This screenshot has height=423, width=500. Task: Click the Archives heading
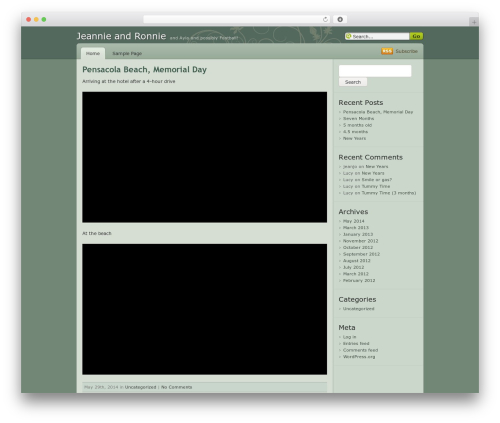tap(353, 212)
